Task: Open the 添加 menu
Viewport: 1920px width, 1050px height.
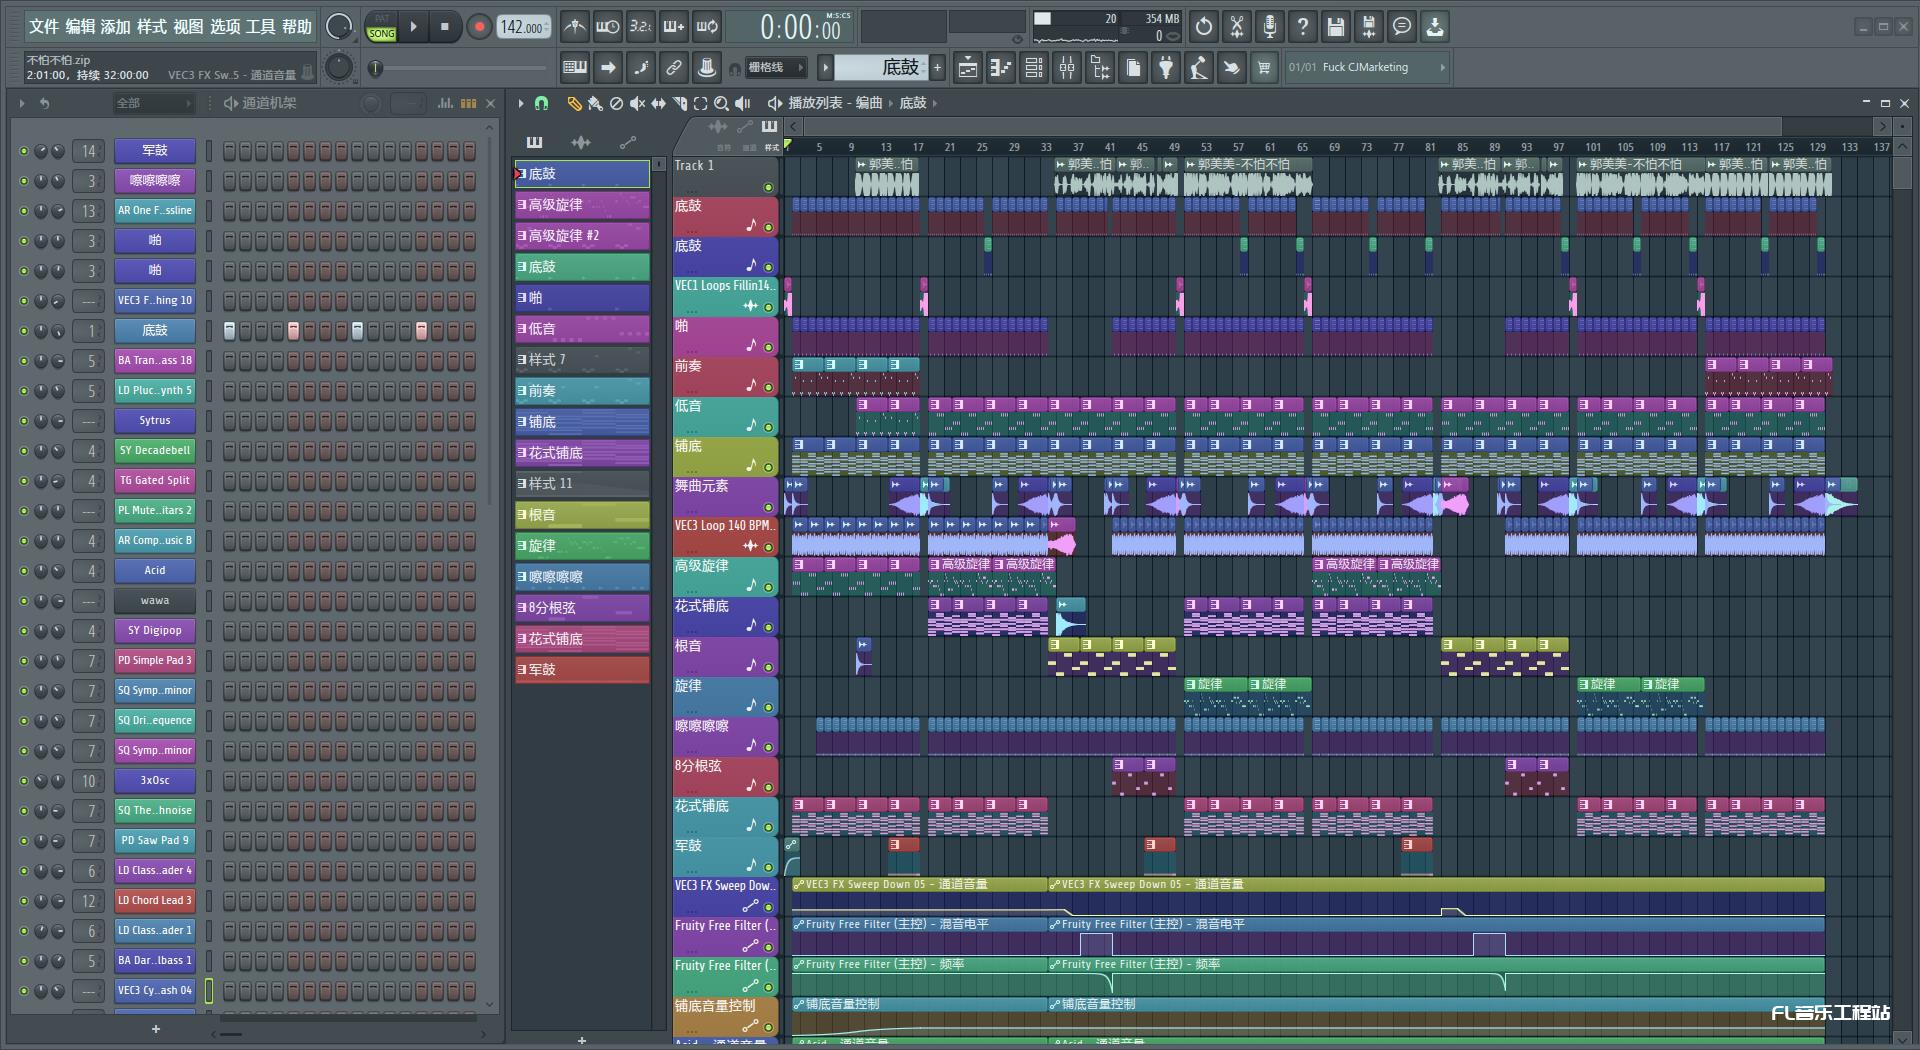Action: tap(116, 27)
